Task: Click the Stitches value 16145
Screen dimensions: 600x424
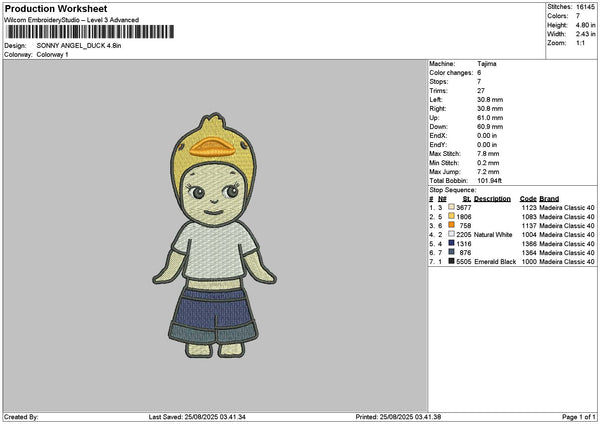Action: click(x=585, y=7)
